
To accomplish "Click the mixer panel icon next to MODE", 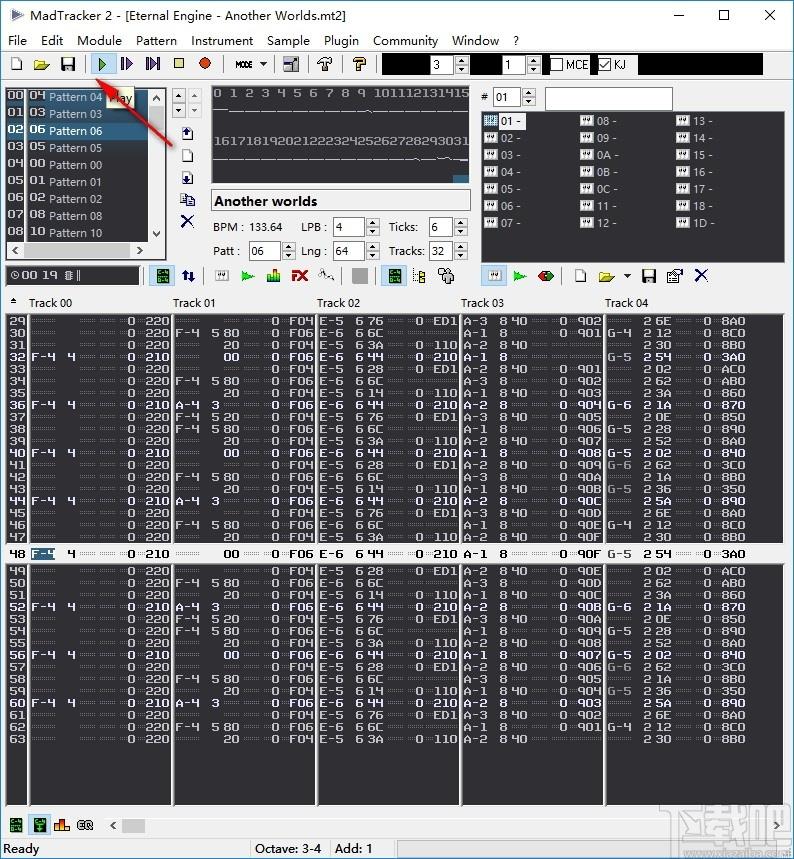I will 291,64.
